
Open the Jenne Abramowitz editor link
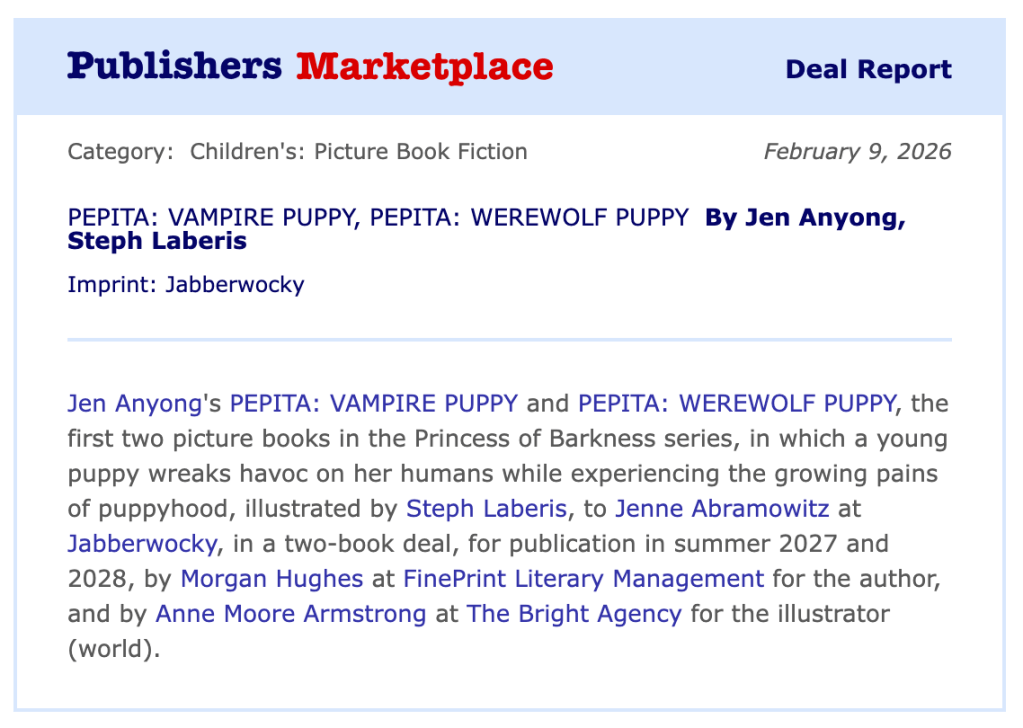tap(722, 509)
